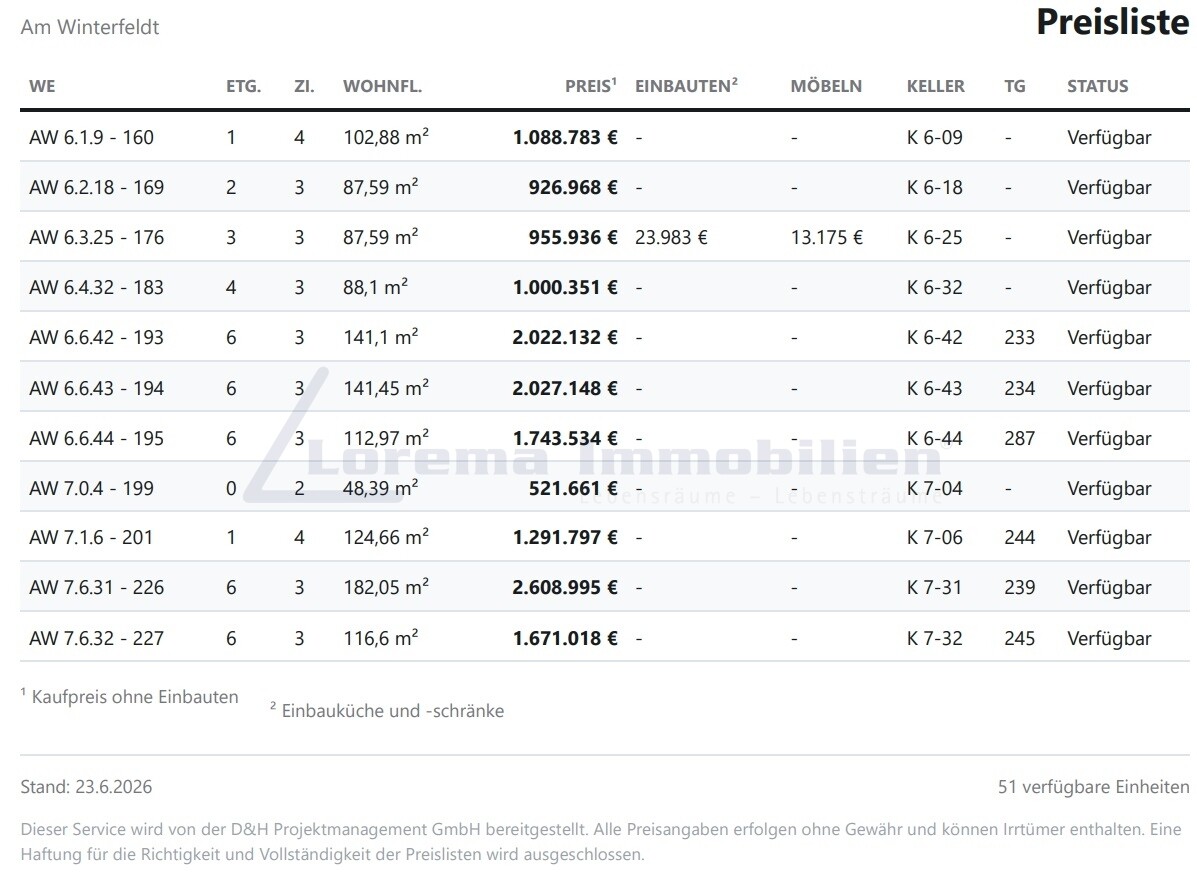The width and height of the screenshot is (1197, 874).
Task: Click living area 116,6 m²
Action: (x=380, y=638)
